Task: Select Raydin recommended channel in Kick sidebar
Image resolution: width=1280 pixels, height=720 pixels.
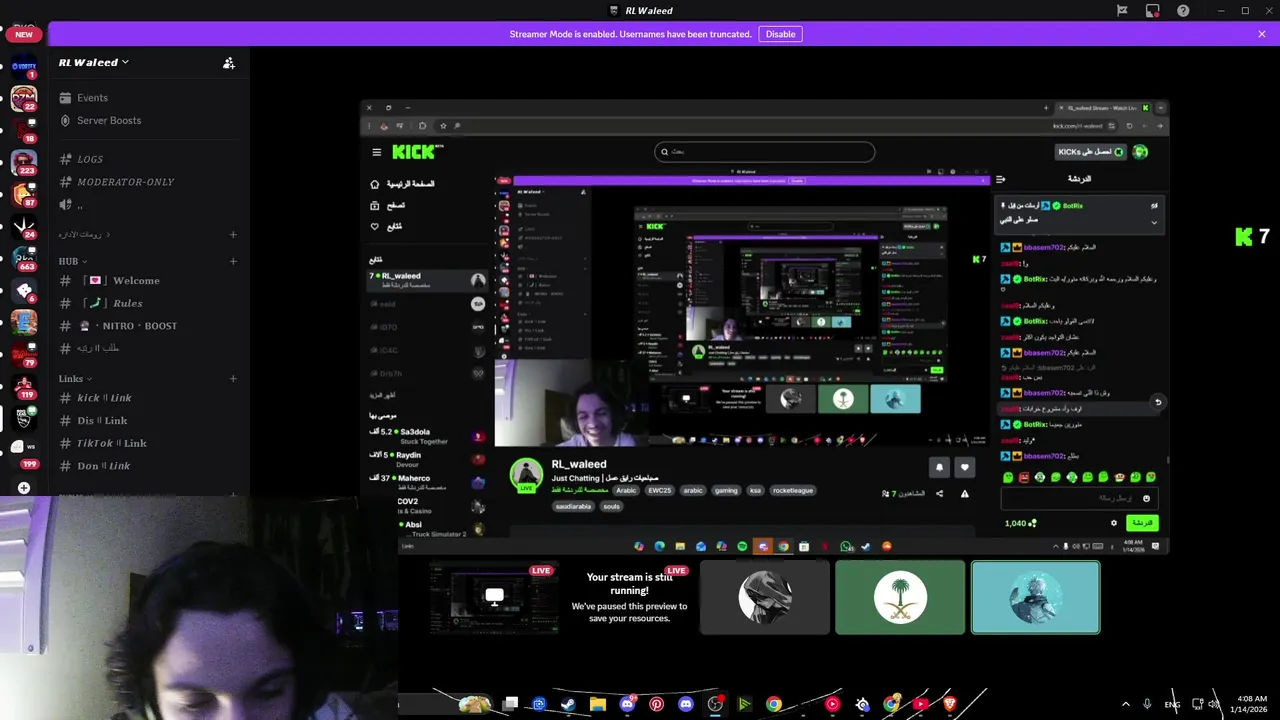Action: point(427,459)
